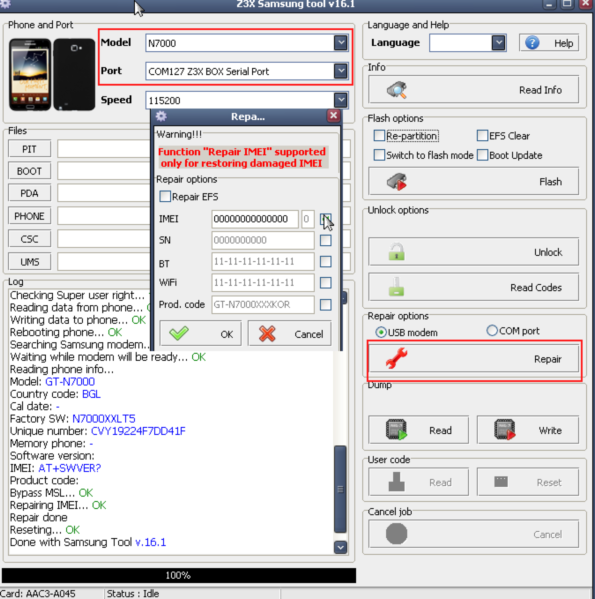Click the log scroll down arrow

340,547
